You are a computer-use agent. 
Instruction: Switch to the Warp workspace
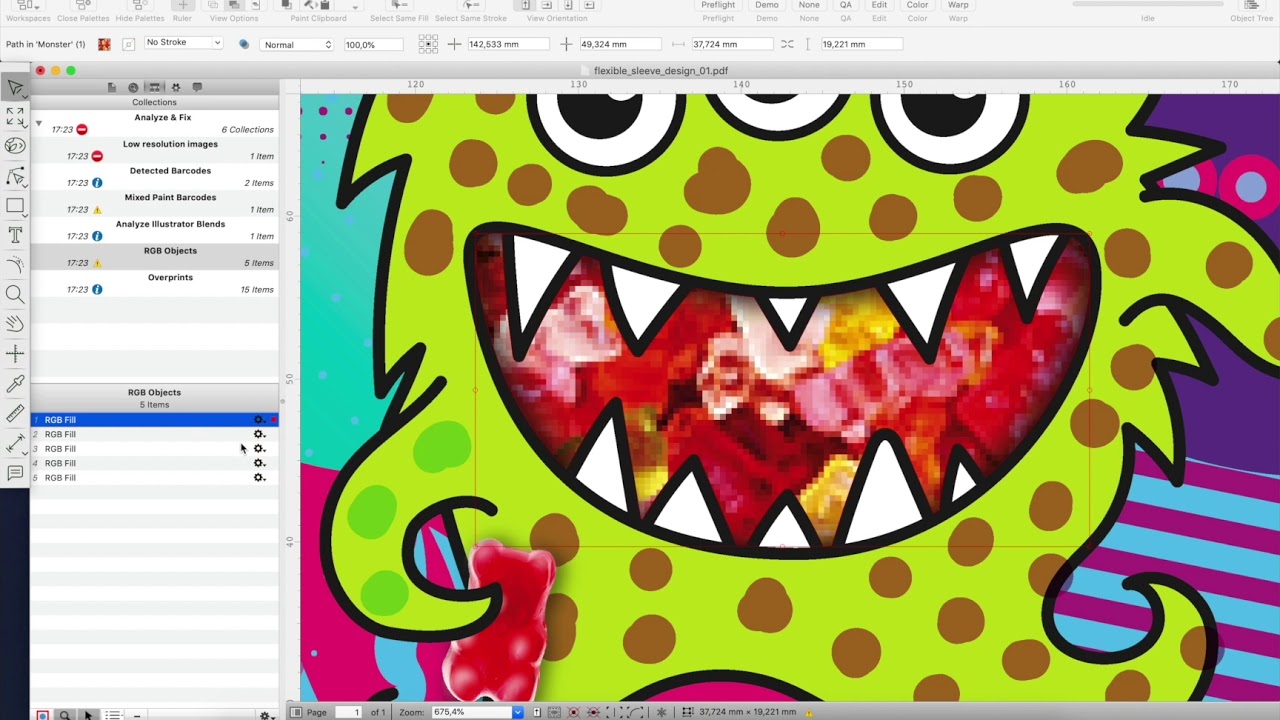click(x=958, y=5)
